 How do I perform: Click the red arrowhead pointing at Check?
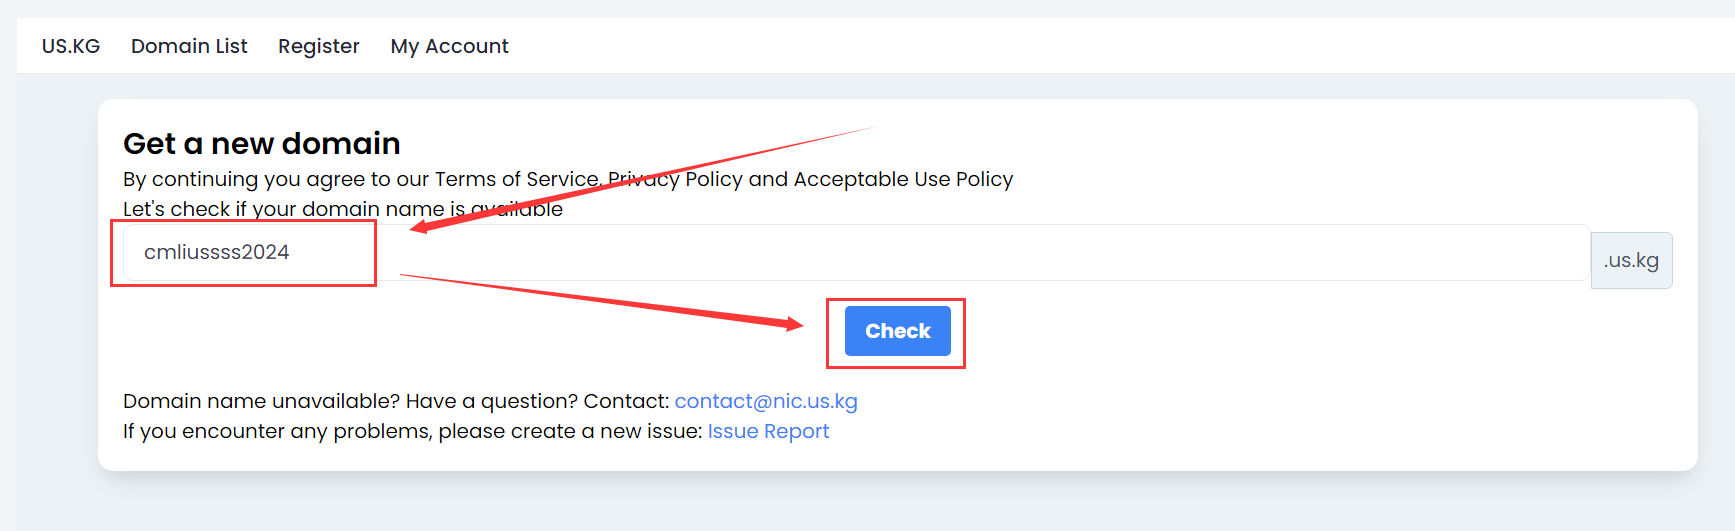pyautogui.click(x=794, y=323)
